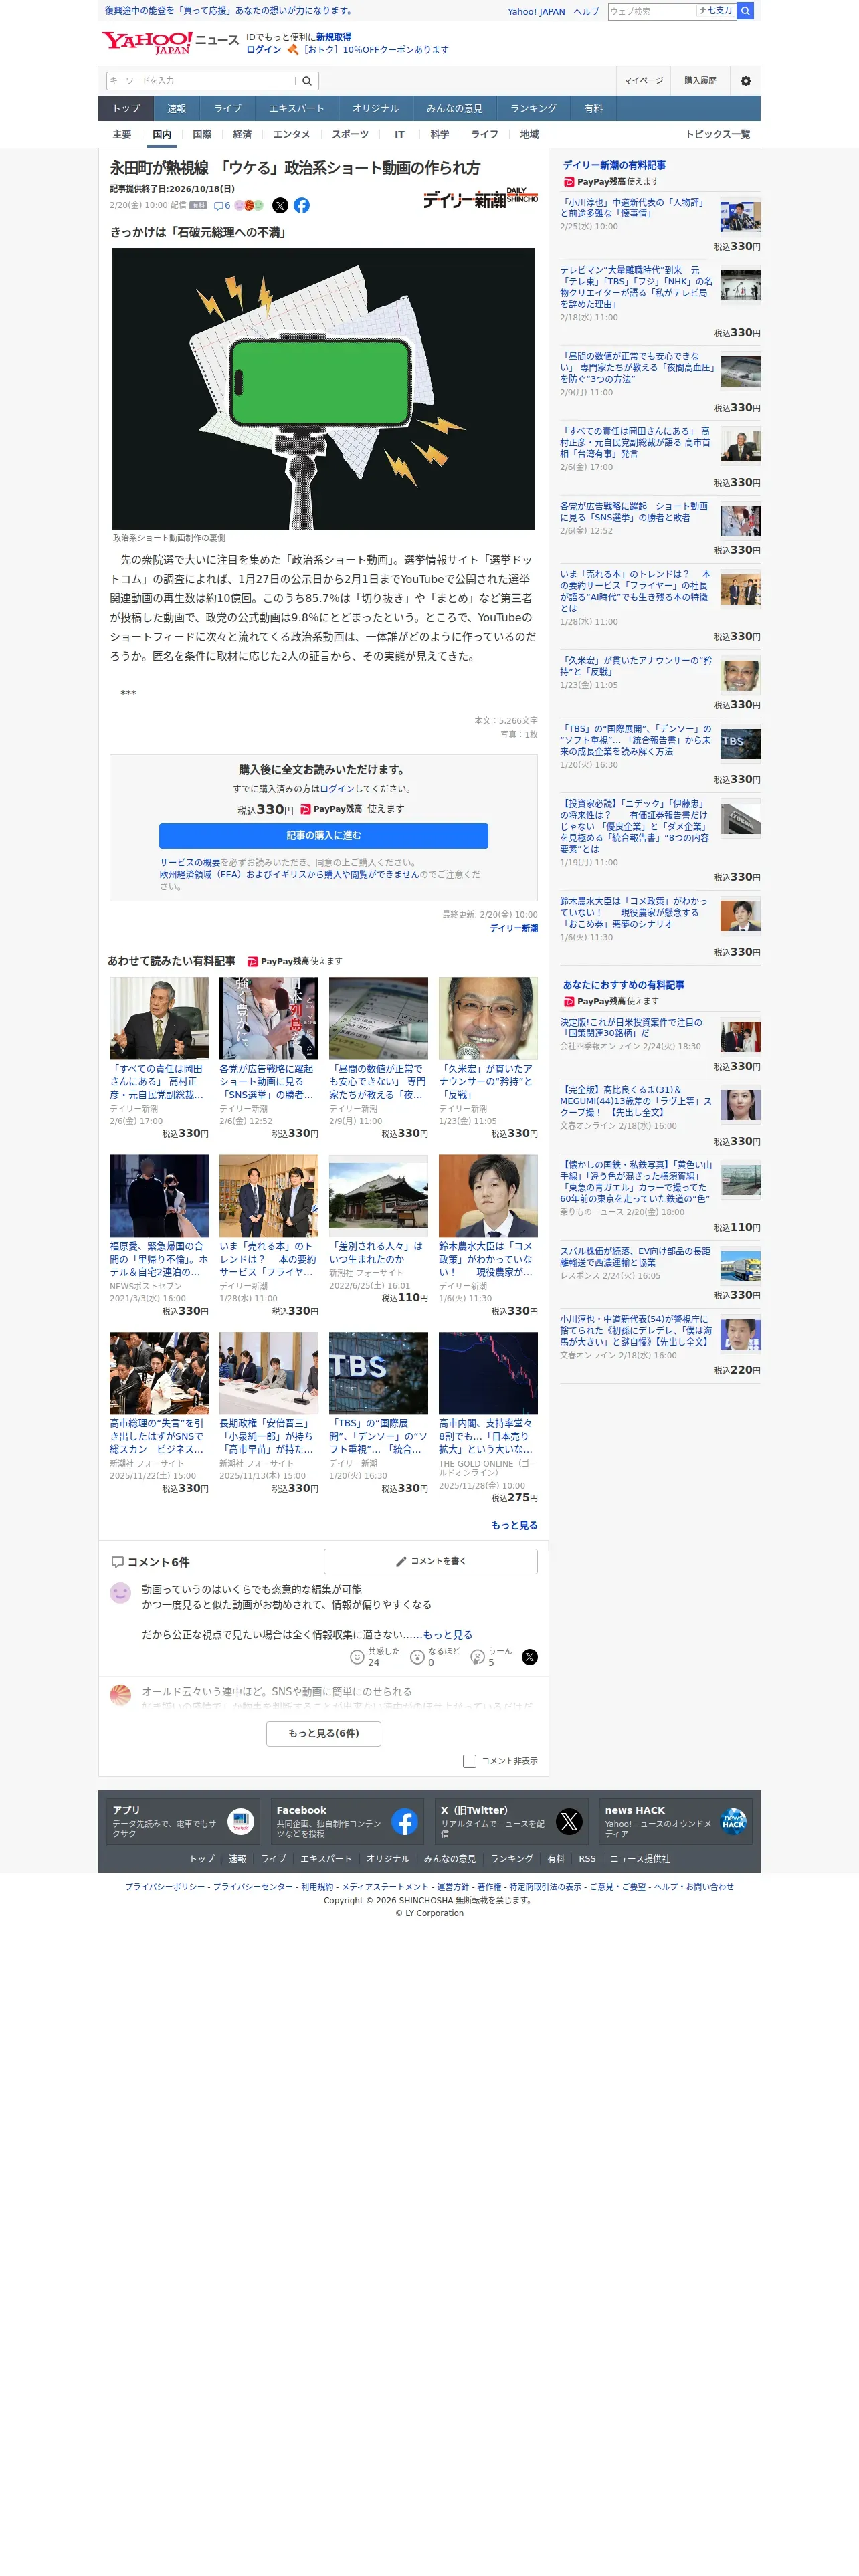Click もっと見る(6件) comments button
859x2576 pixels.
coord(323,1733)
